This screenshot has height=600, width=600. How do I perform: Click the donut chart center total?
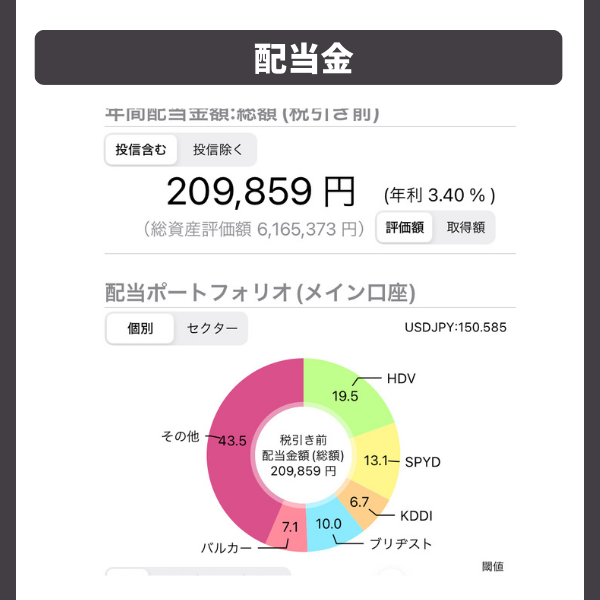[303, 455]
